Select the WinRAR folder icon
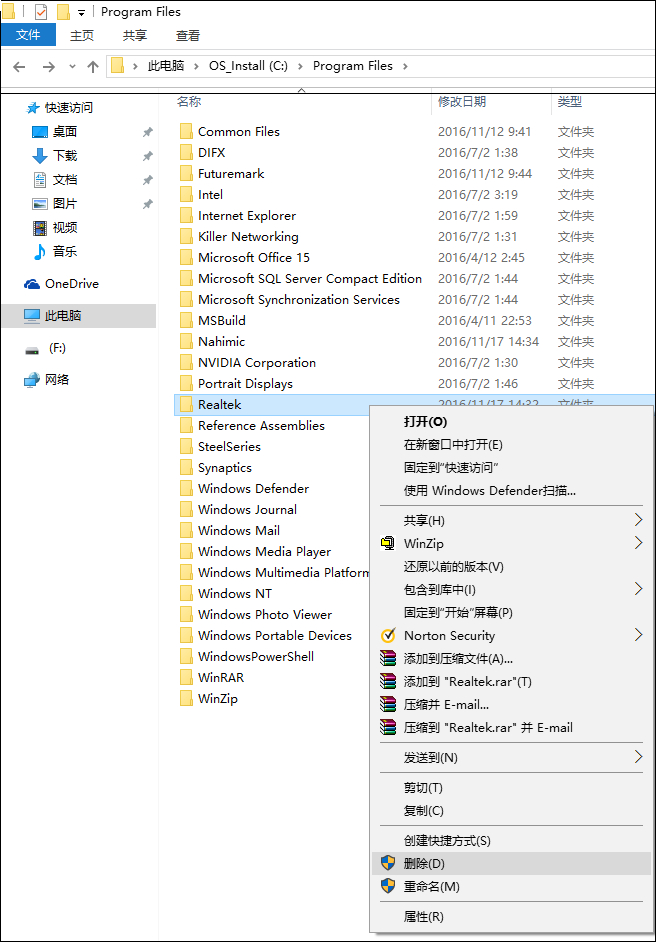The image size is (656, 942). point(187,678)
